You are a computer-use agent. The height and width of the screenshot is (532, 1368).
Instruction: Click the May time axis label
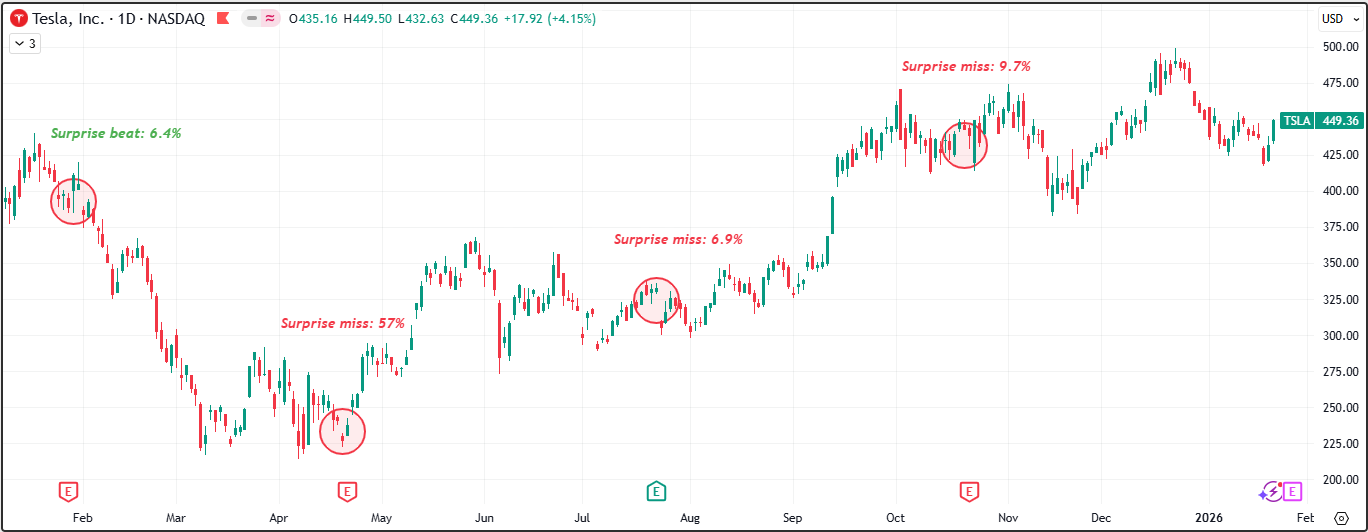tap(381, 518)
